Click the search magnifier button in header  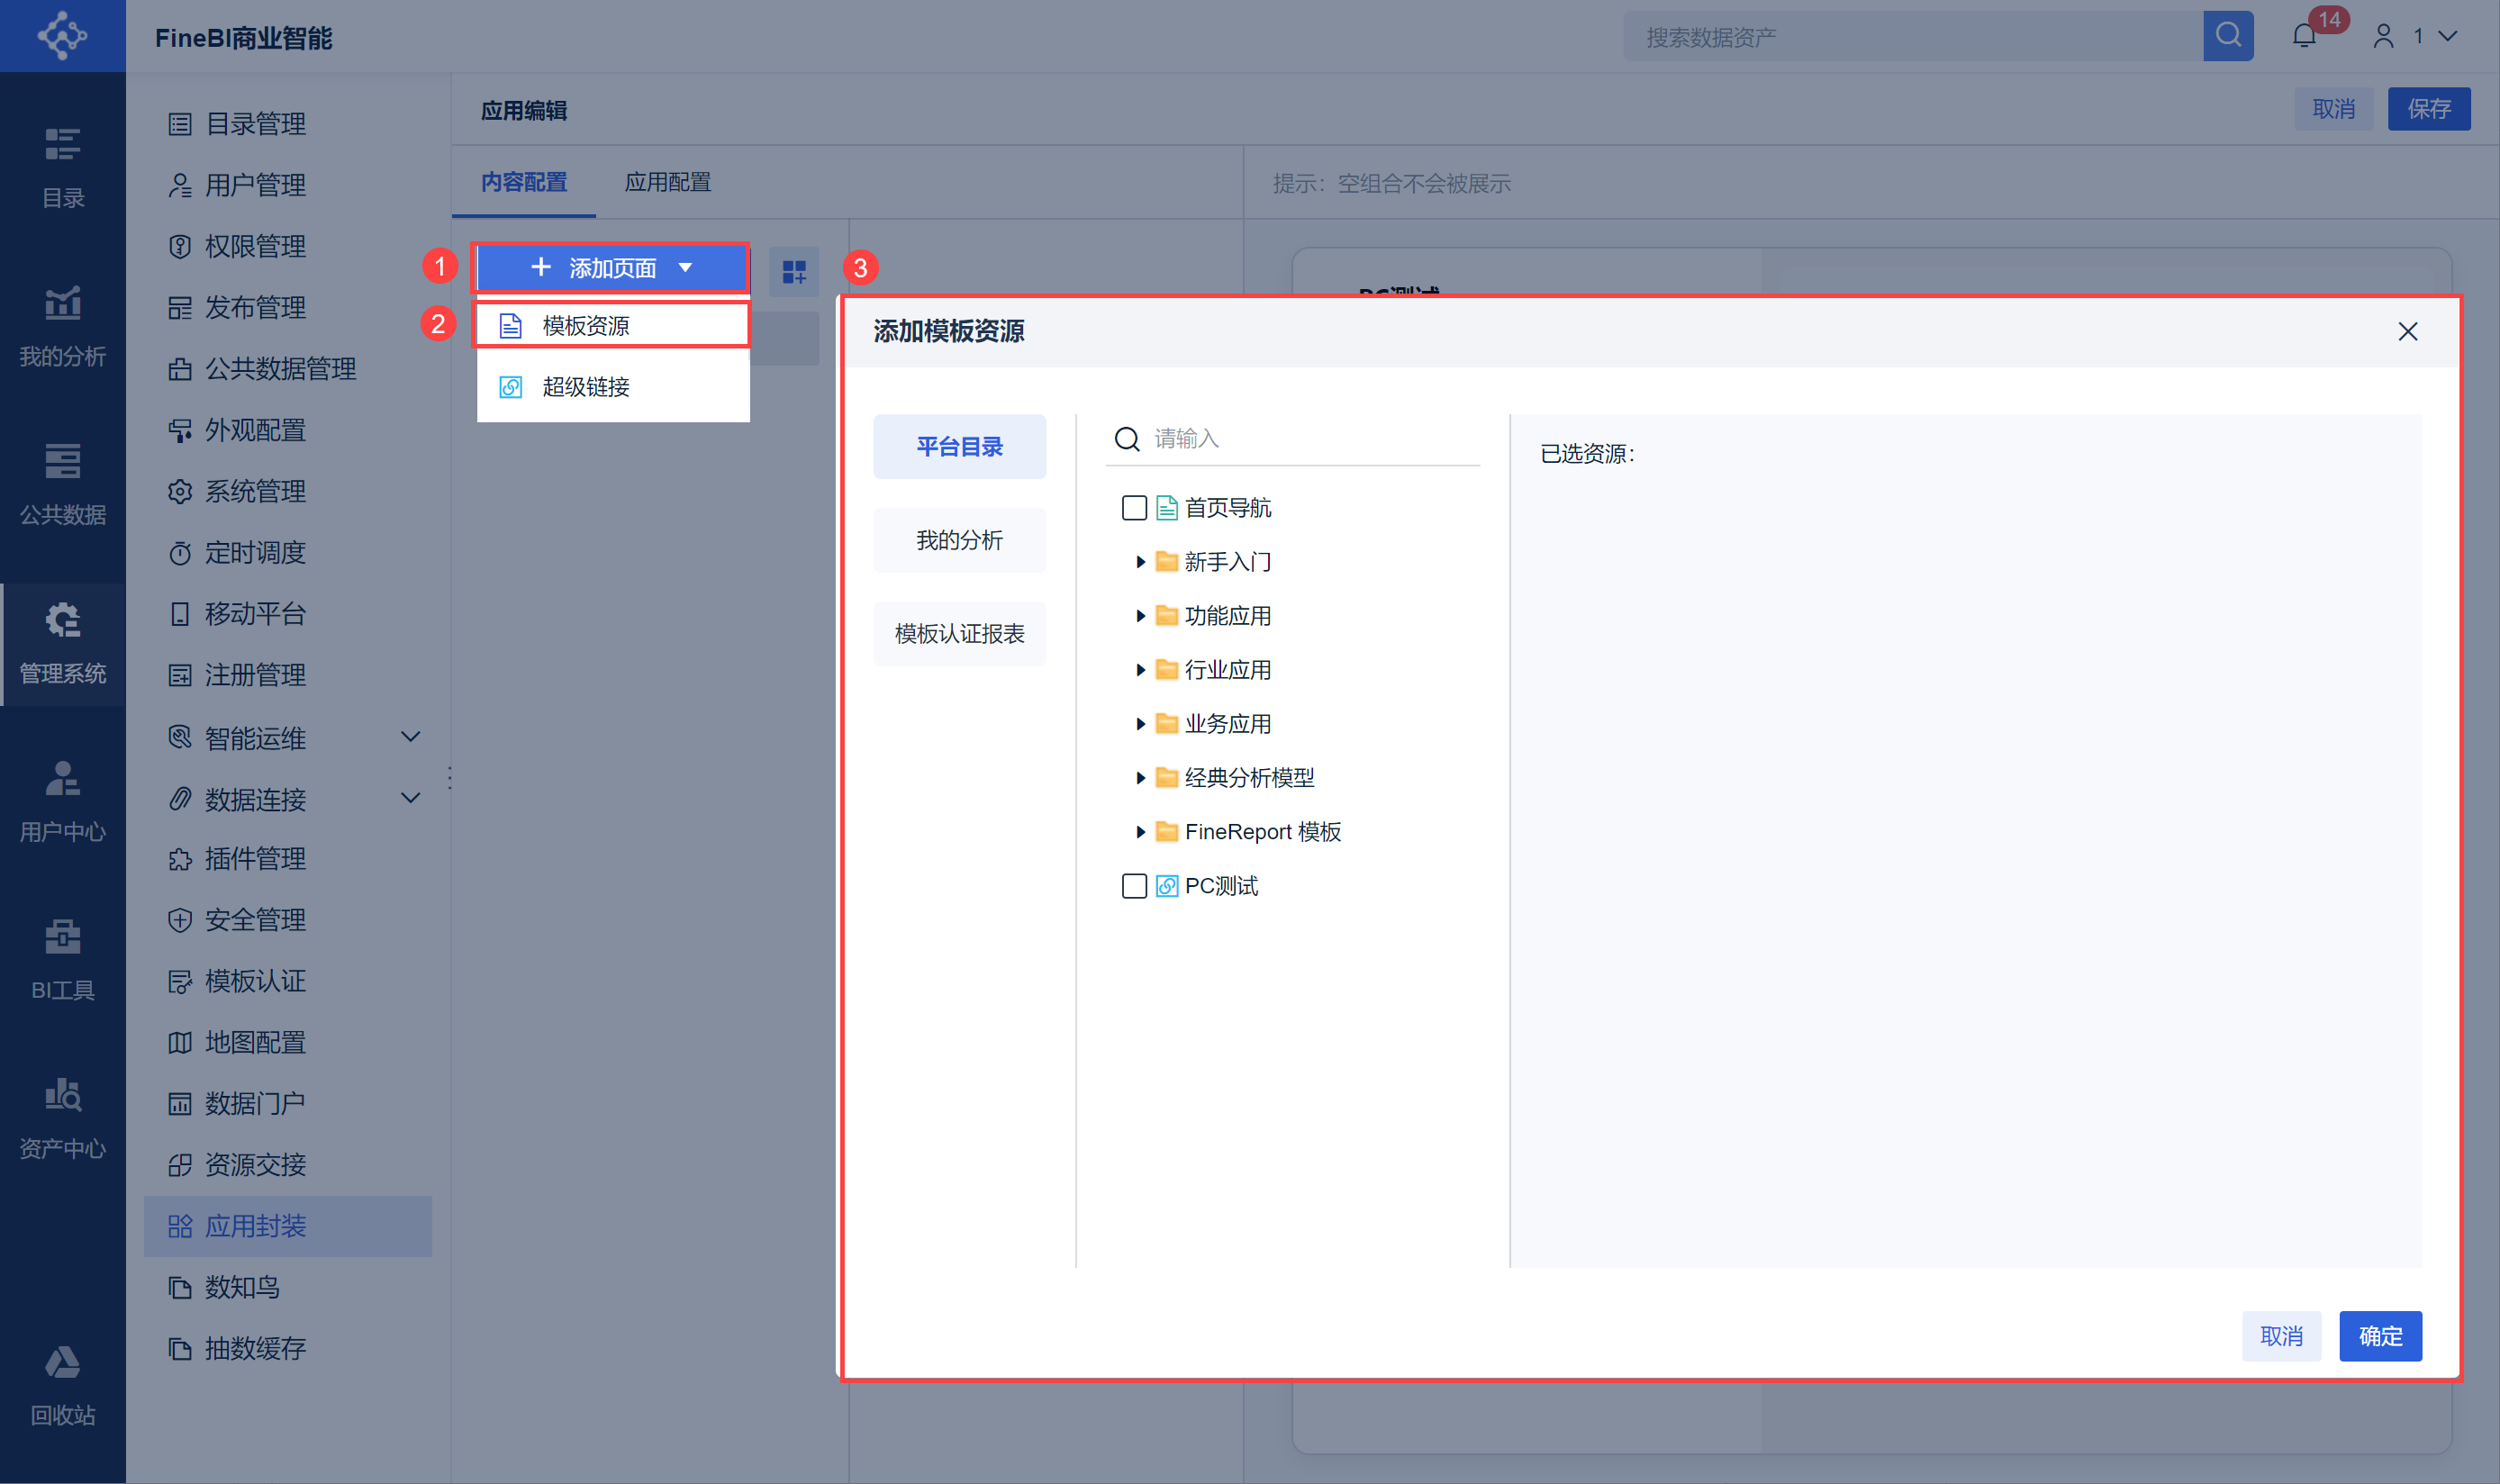point(2227,37)
